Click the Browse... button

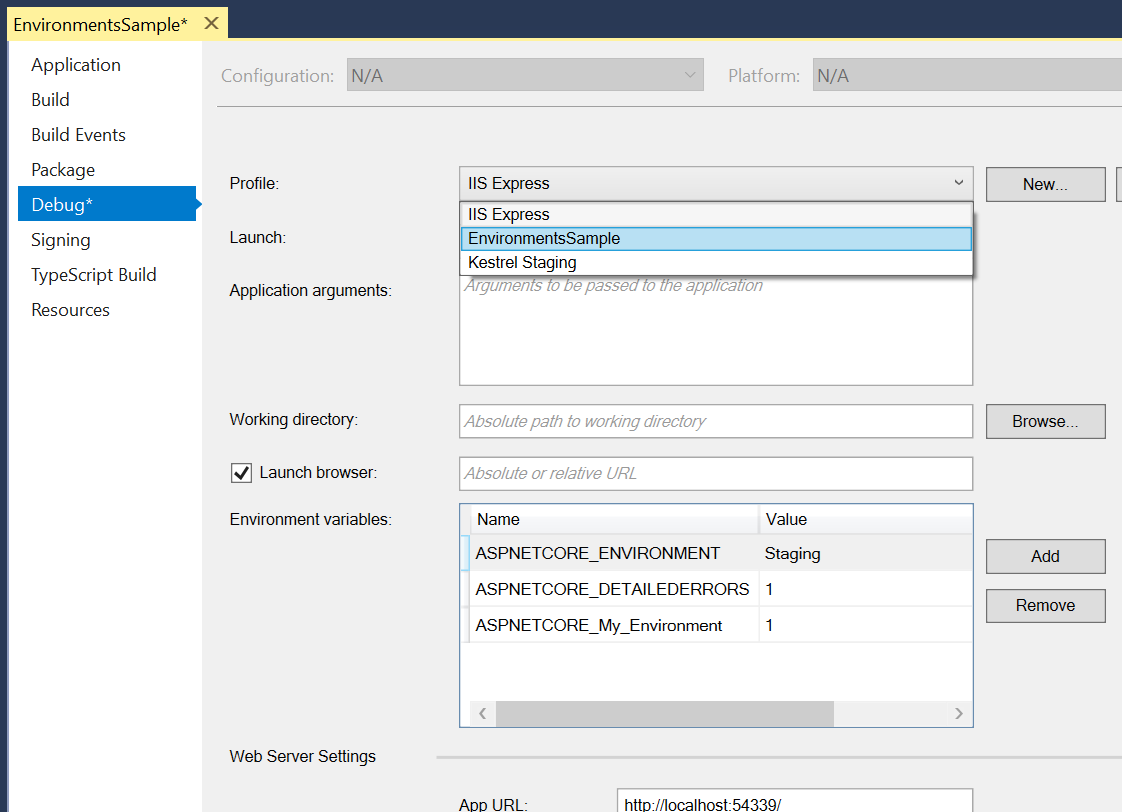click(x=1045, y=421)
